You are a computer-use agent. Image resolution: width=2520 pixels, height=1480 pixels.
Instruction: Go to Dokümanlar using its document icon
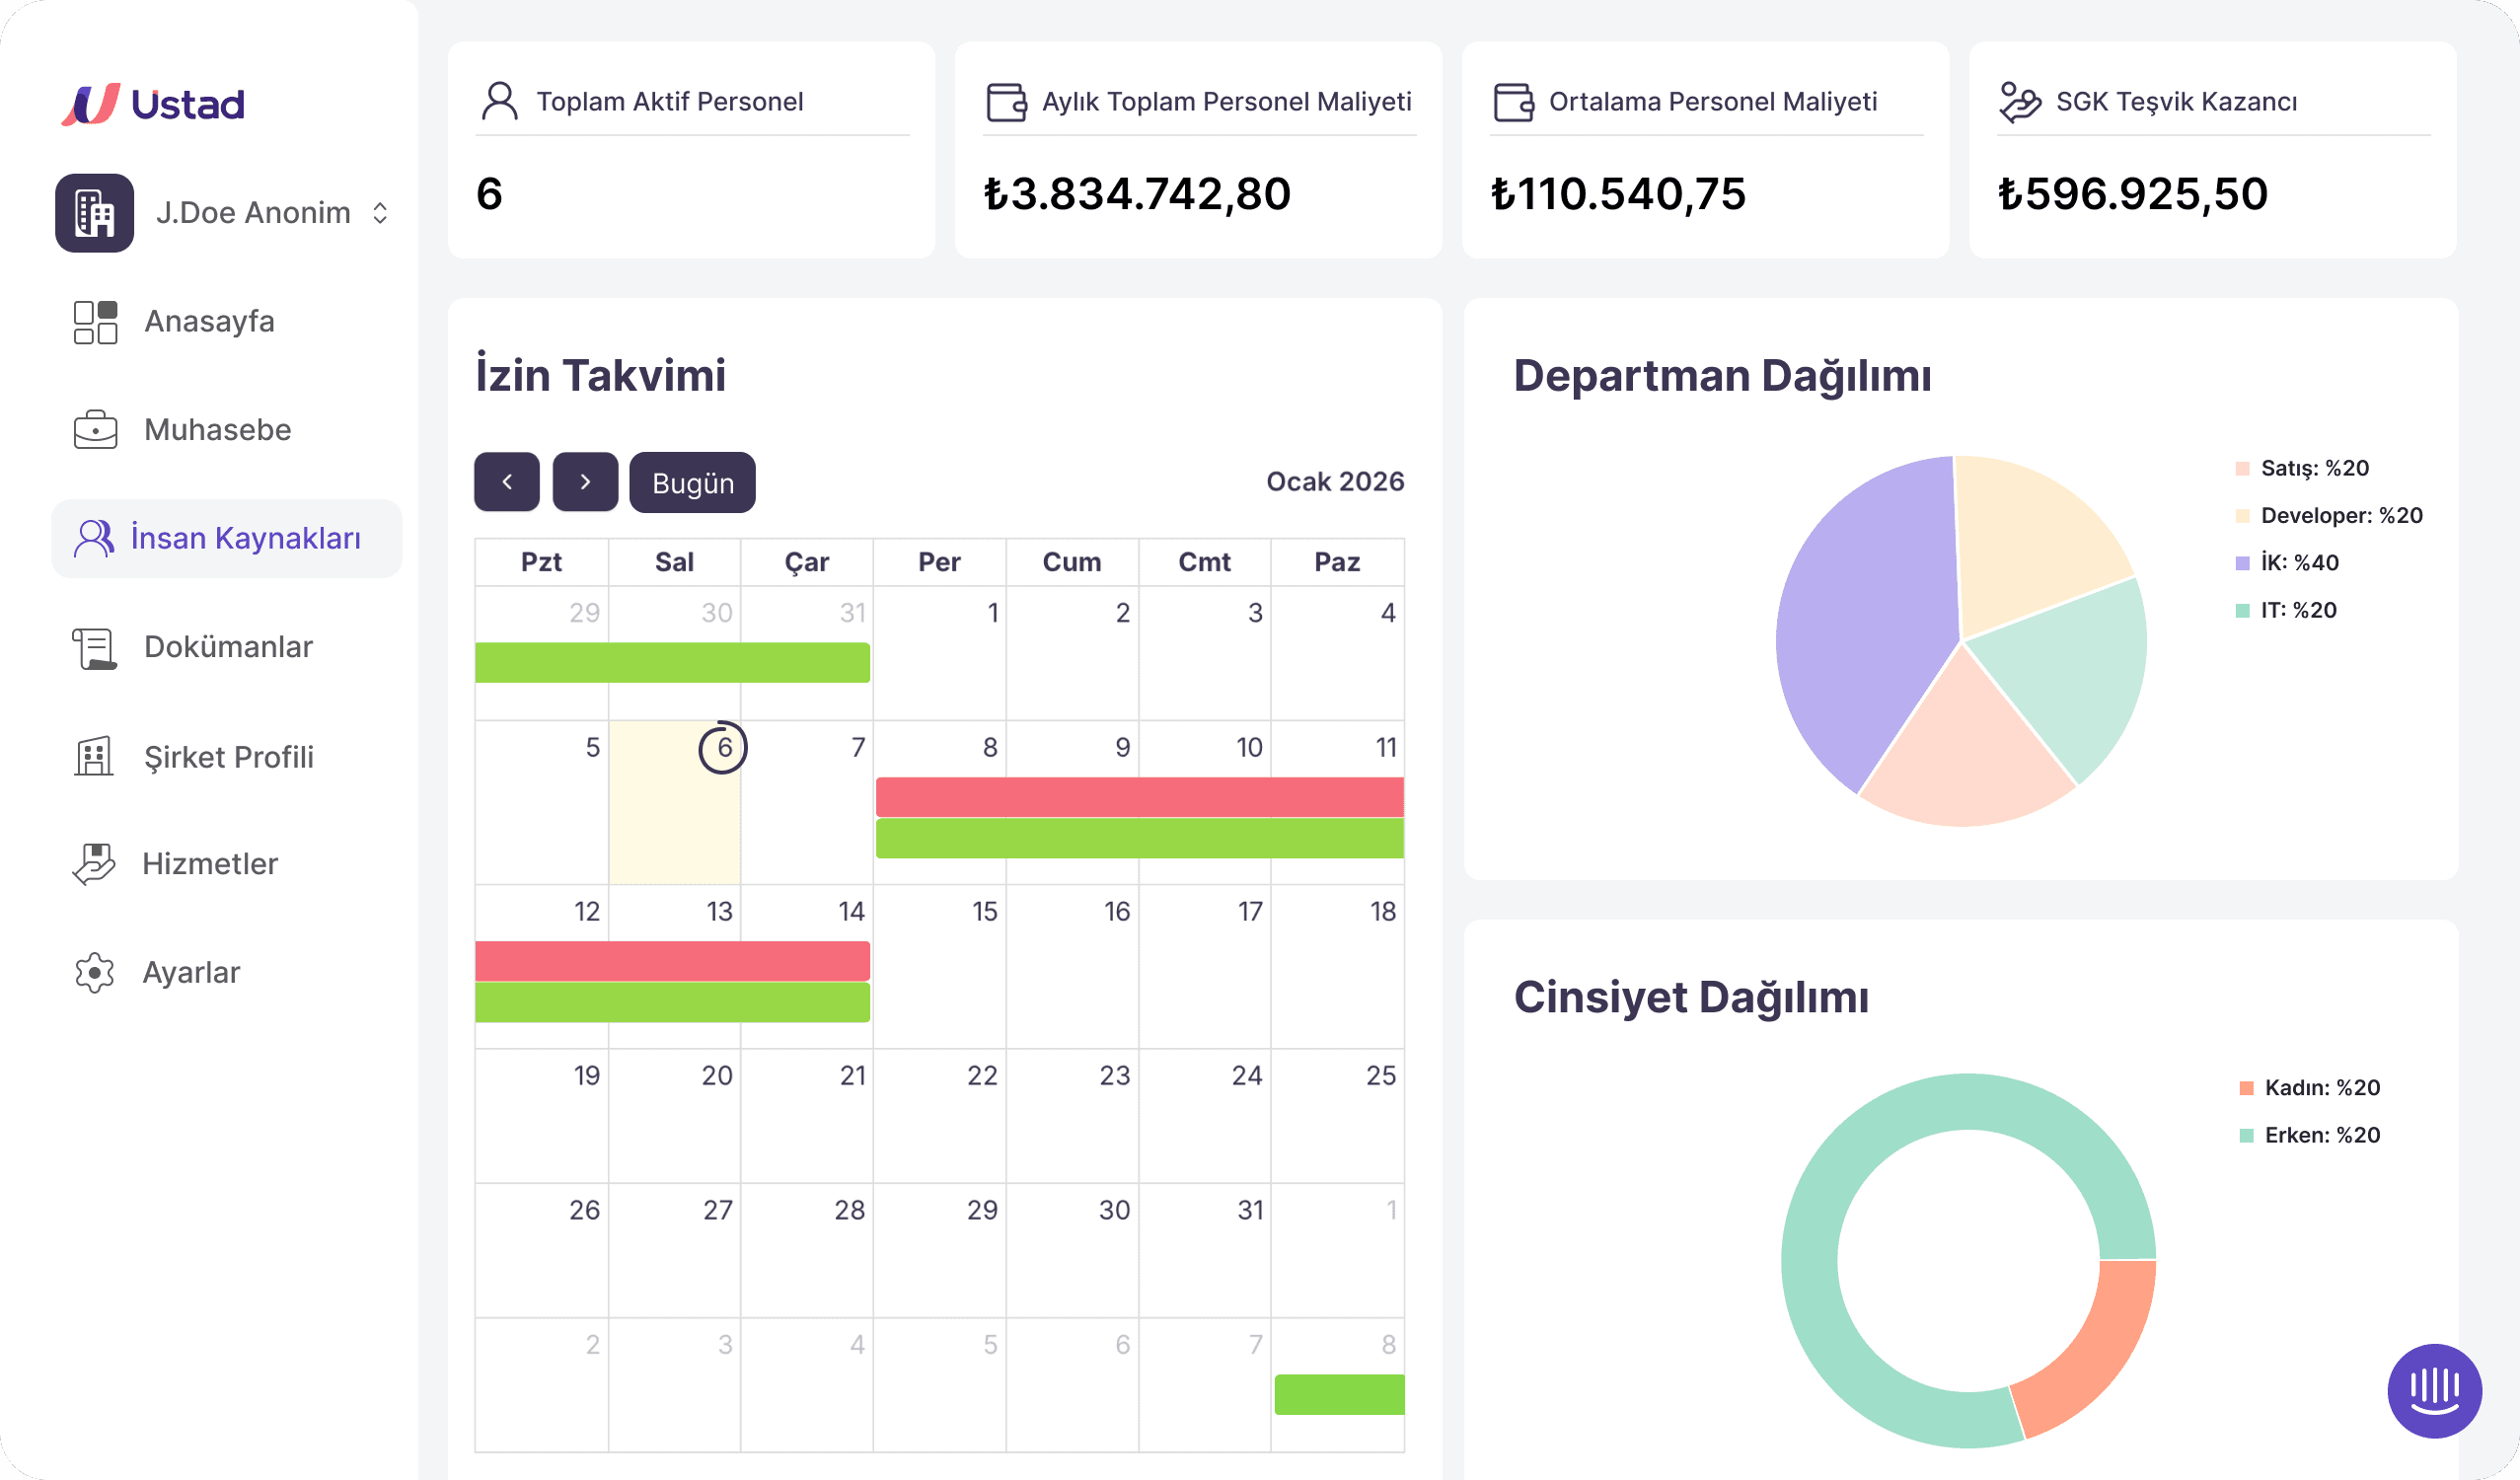(94, 647)
